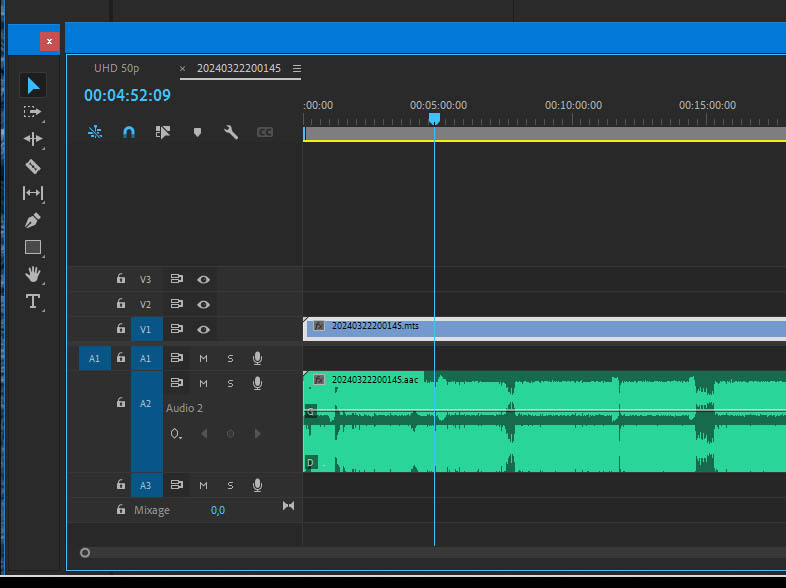Toggle sync lock for V2
The width and height of the screenshot is (786, 588).
tap(176, 304)
